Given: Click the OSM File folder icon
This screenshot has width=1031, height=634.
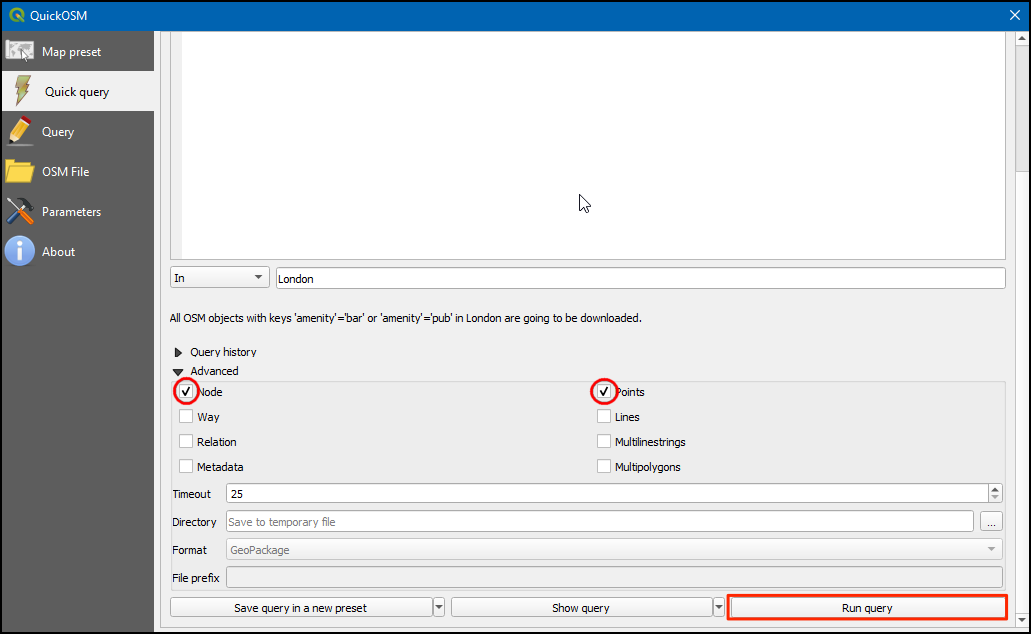Looking at the screenshot, I should coord(20,171).
